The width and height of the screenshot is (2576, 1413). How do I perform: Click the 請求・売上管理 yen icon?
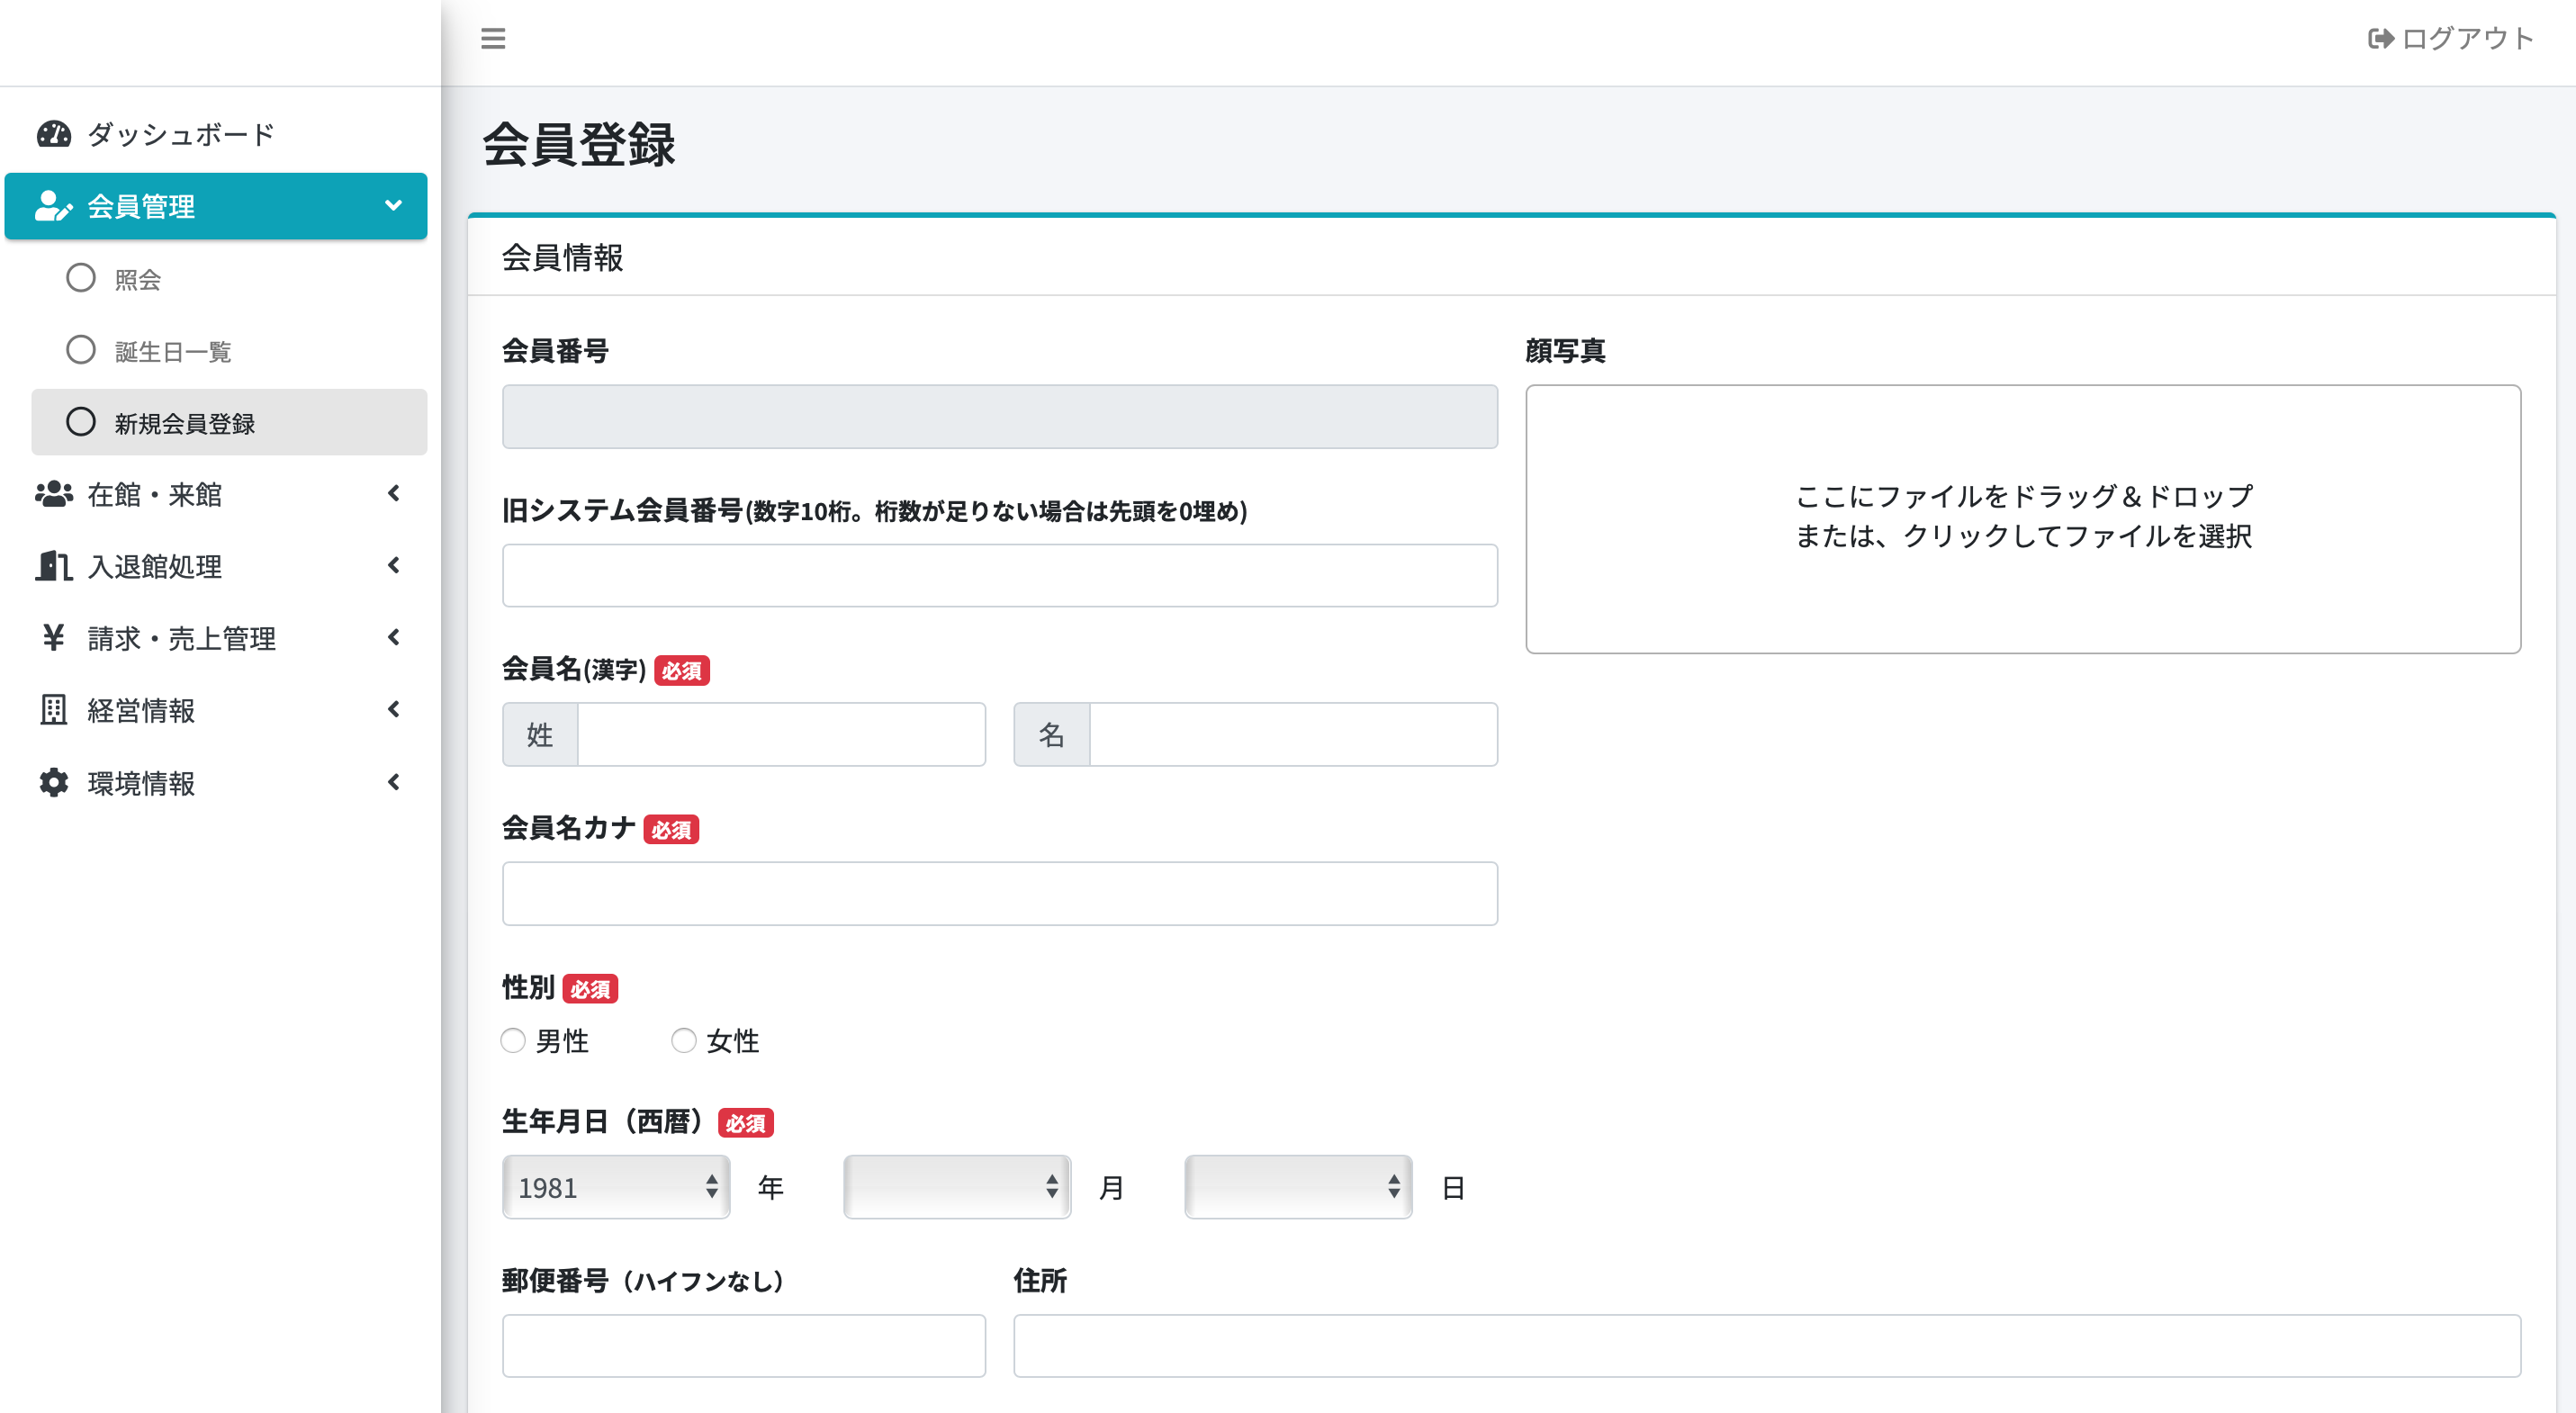click(x=54, y=638)
